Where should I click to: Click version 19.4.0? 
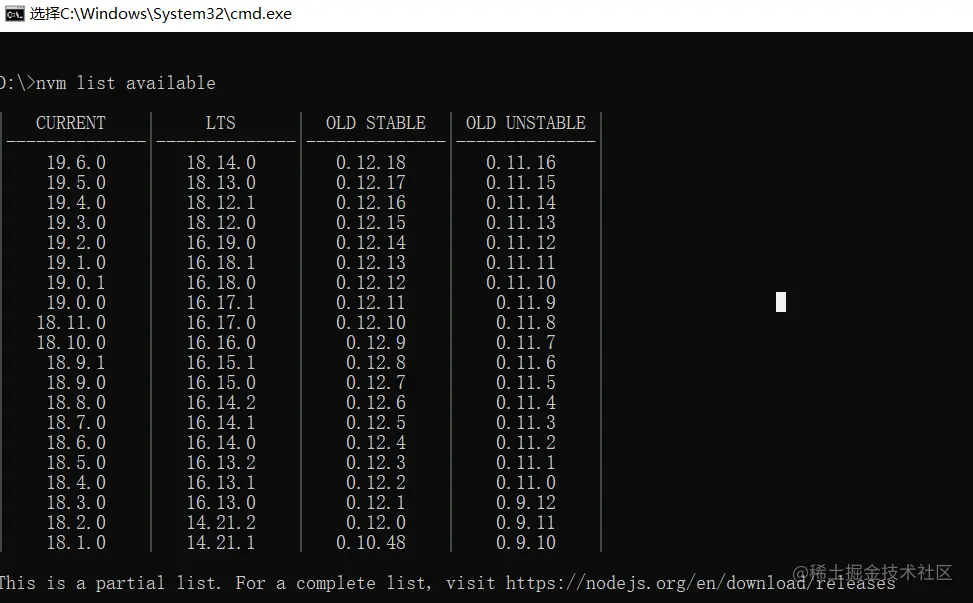coord(76,202)
